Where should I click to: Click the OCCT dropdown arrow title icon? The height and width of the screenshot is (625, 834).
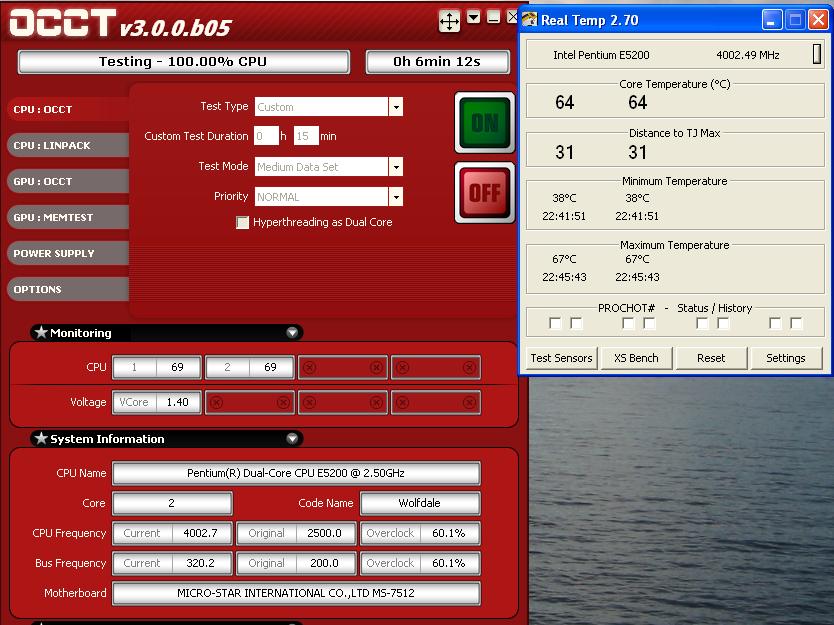474,18
